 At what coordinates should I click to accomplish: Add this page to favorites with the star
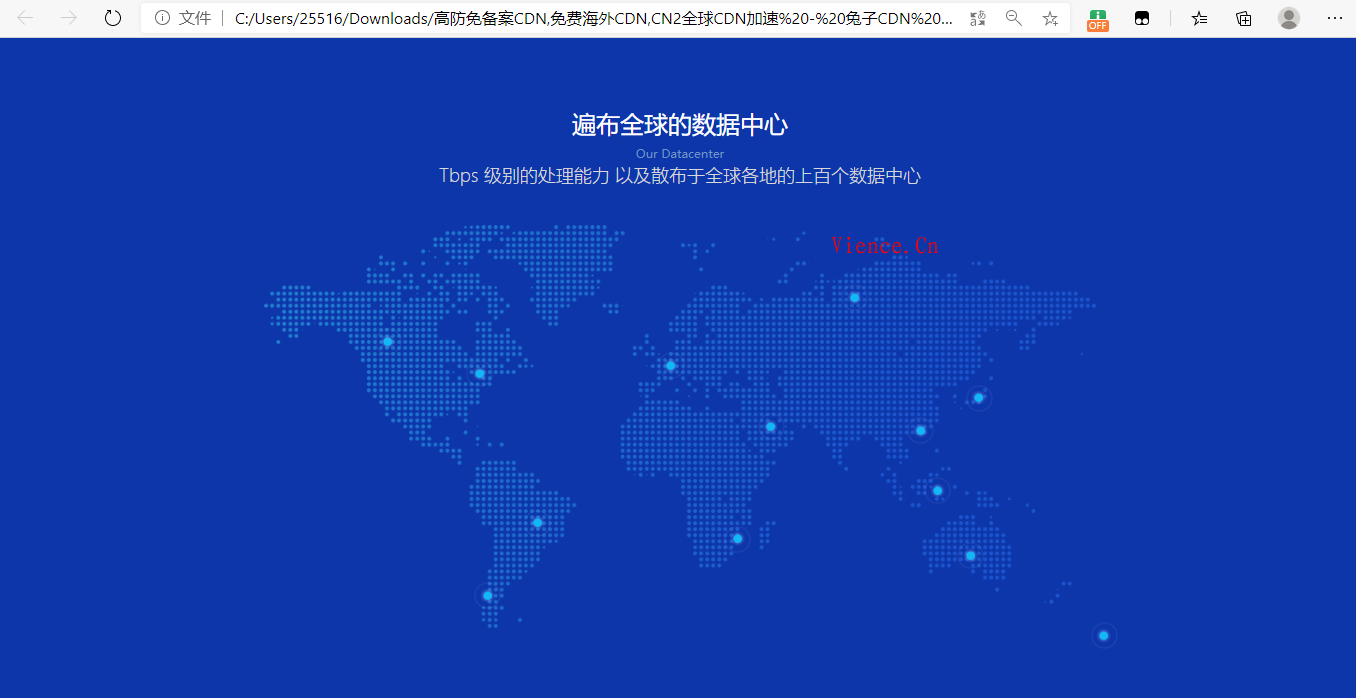[x=1050, y=18]
